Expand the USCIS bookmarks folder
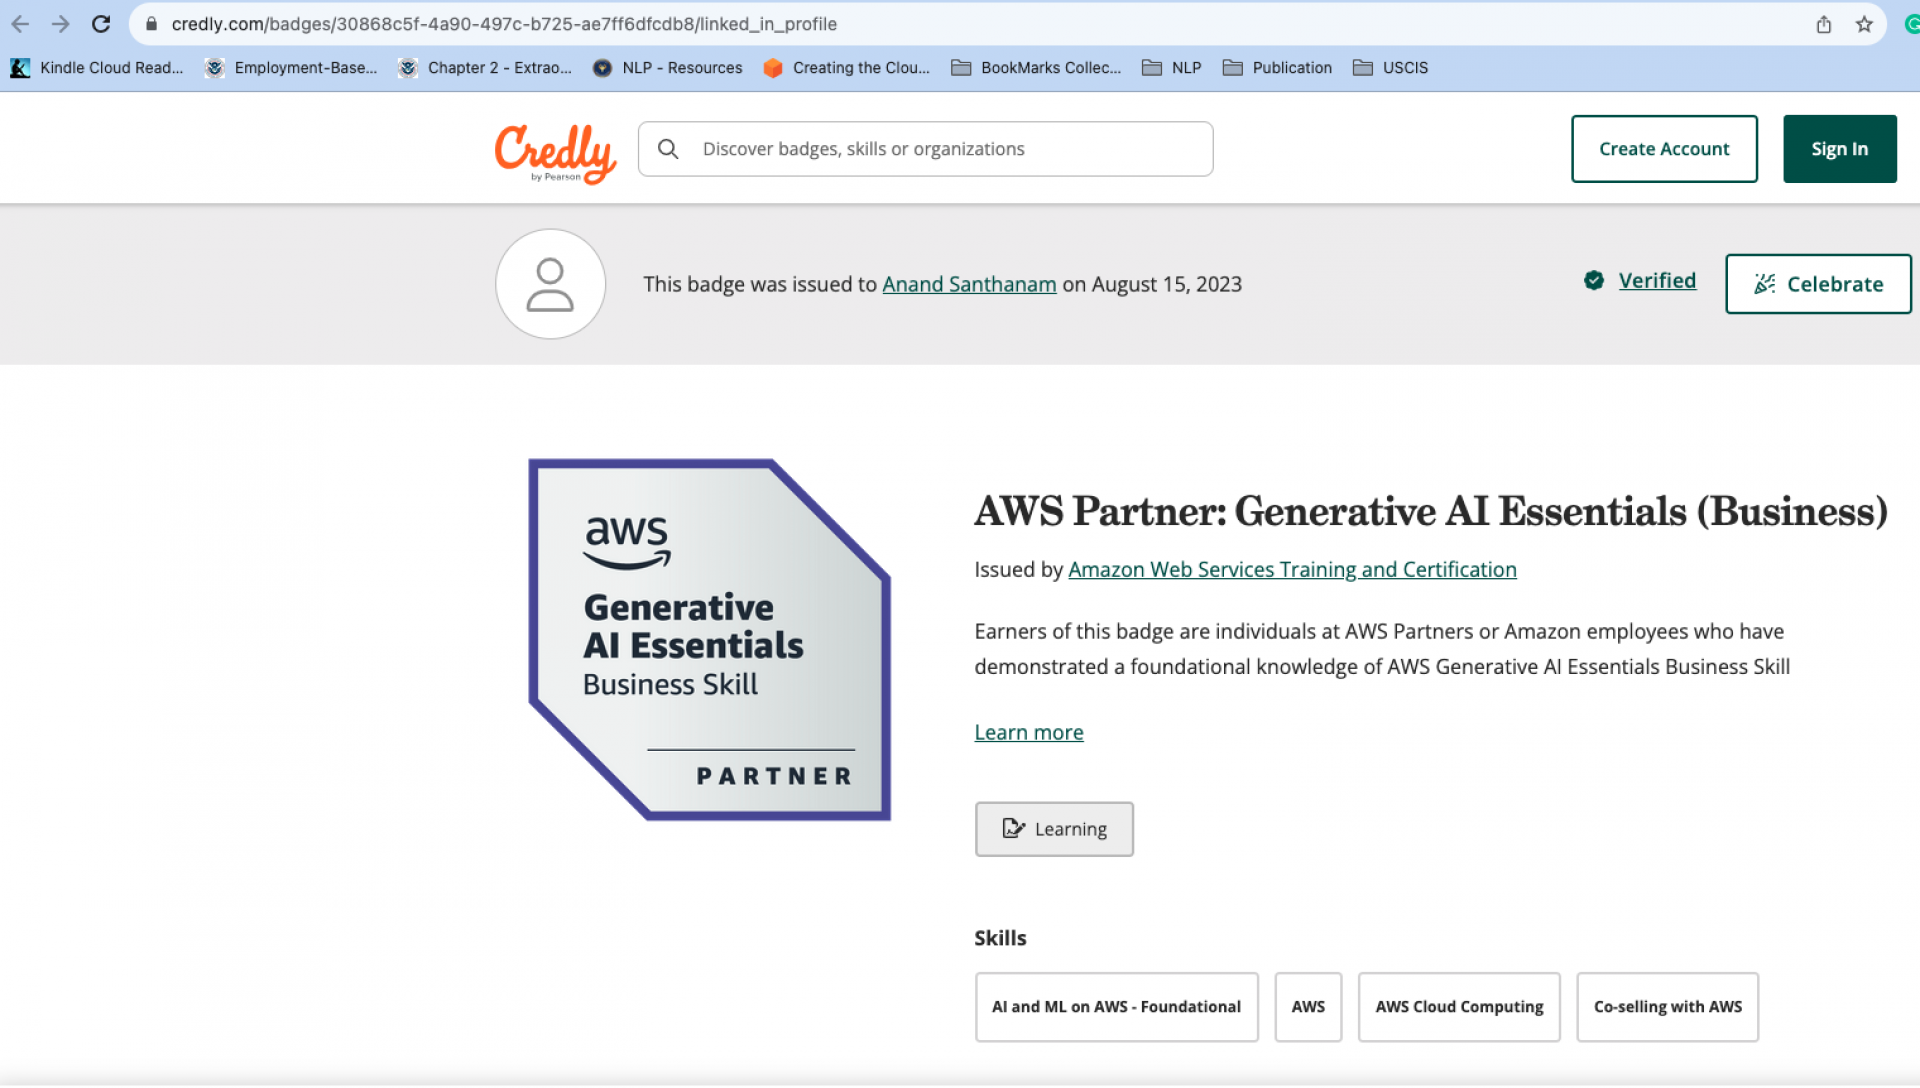Image resolution: width=1920 pixels, height=1088 pixels. (1391, 67)
